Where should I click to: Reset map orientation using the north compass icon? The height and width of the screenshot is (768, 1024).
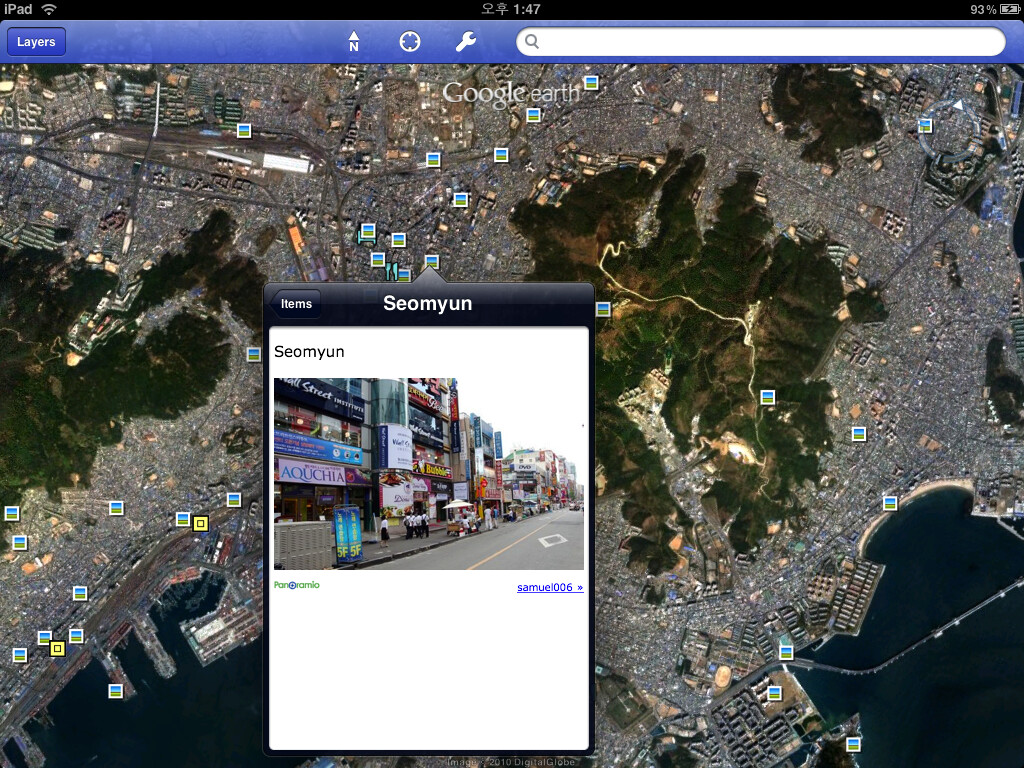point(354,42)
